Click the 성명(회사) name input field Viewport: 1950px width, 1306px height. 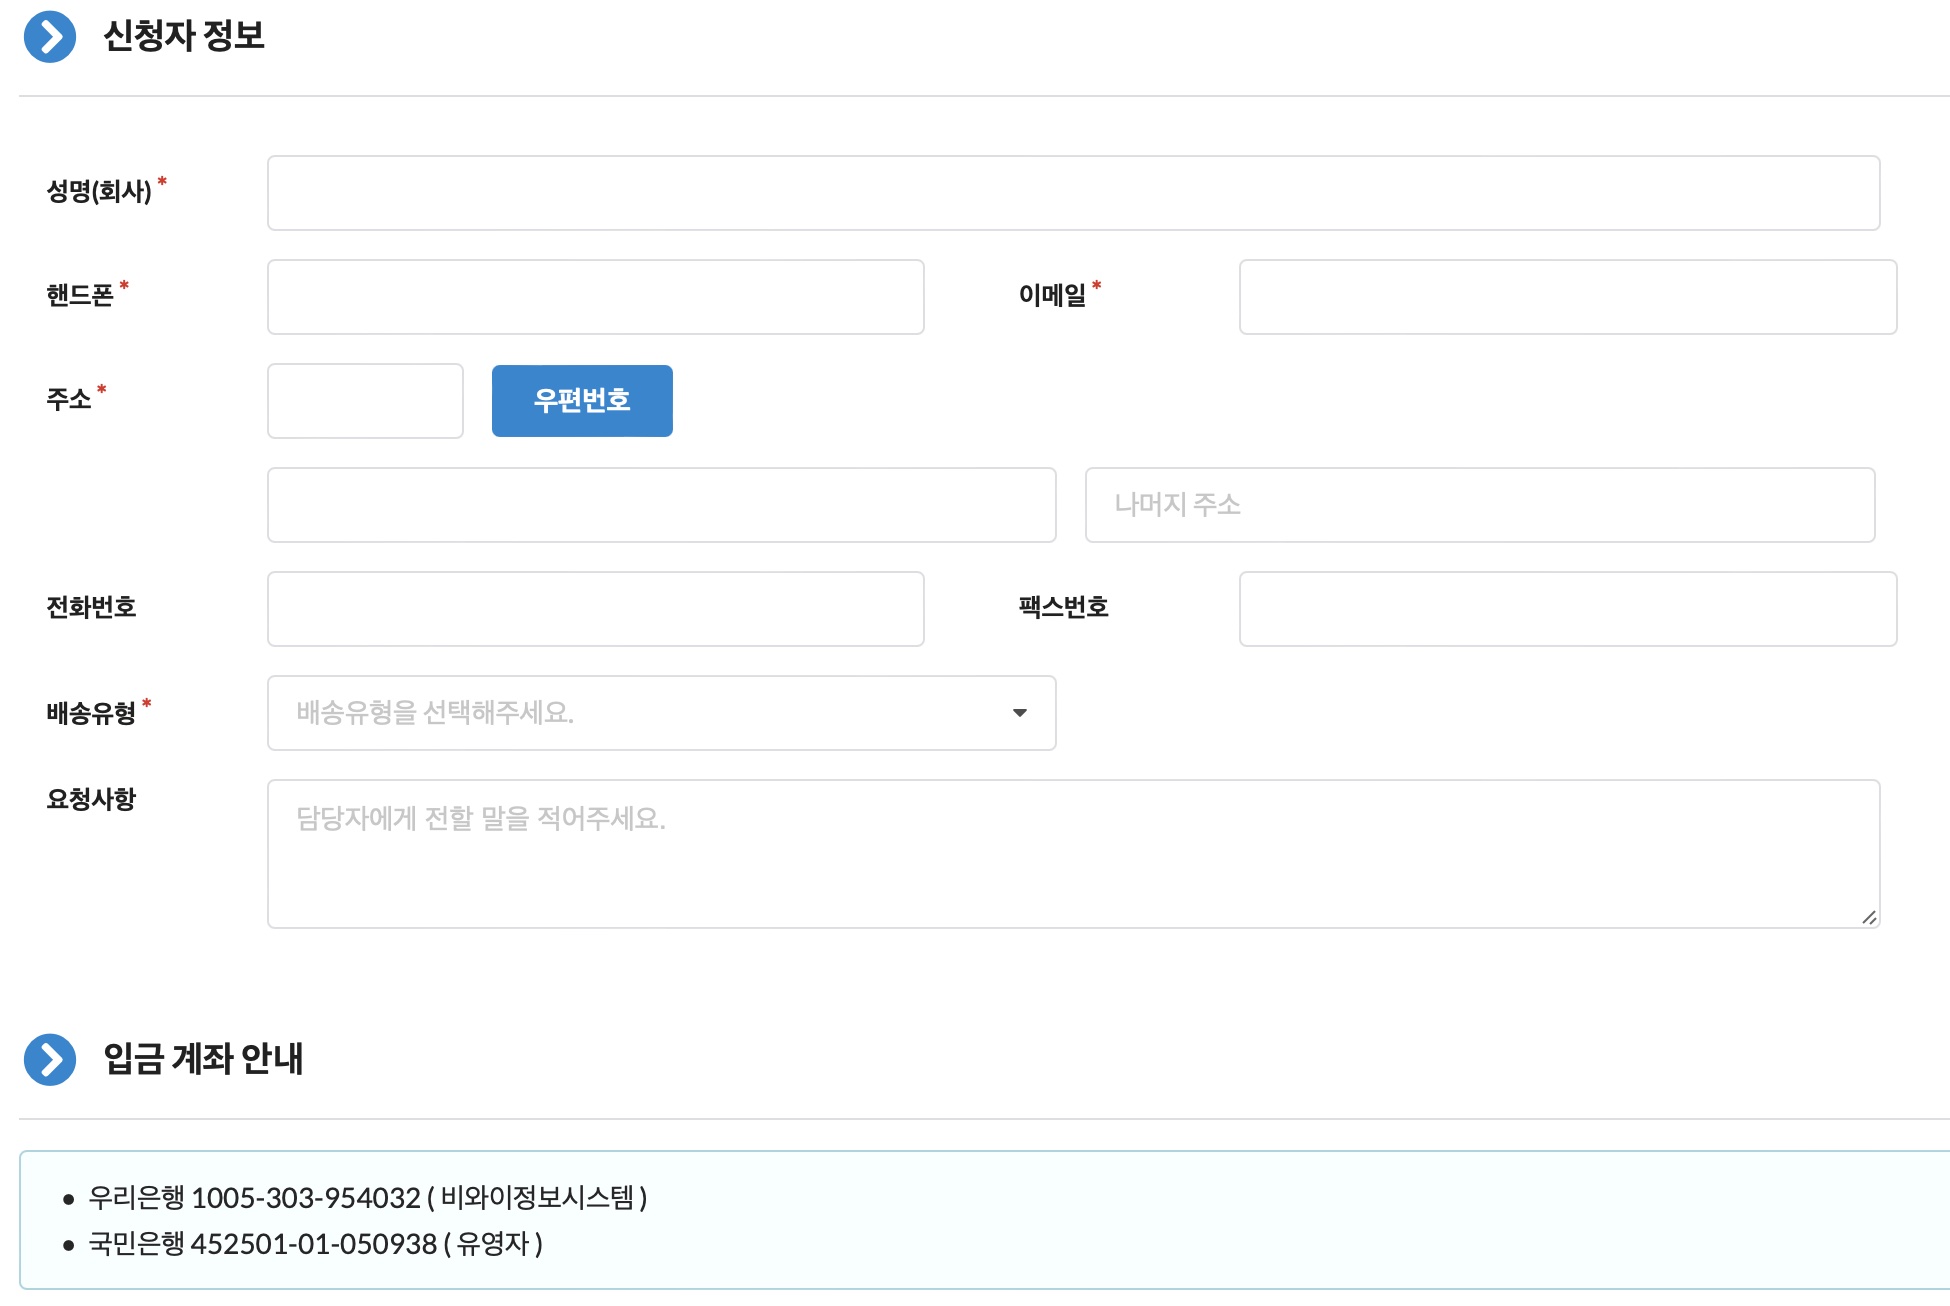pyautogui.click(x=1070, y=192)
